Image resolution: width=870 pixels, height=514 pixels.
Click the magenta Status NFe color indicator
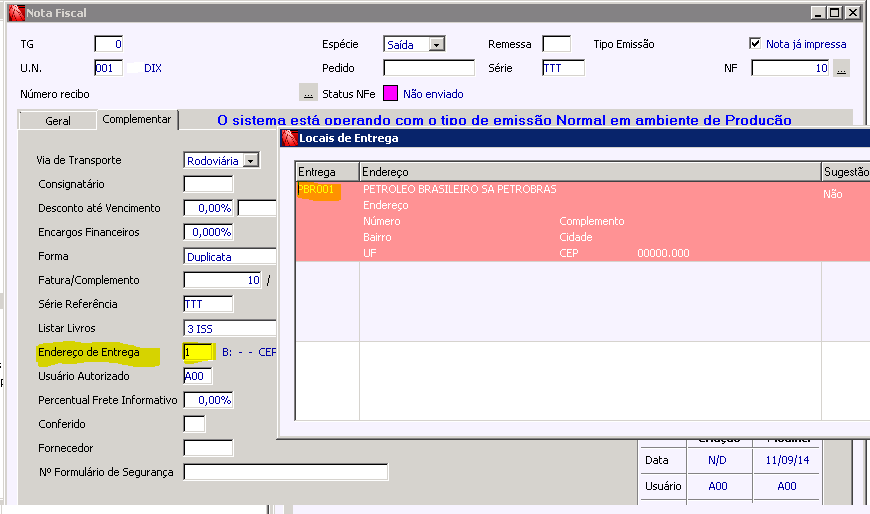tap(390, 93)
